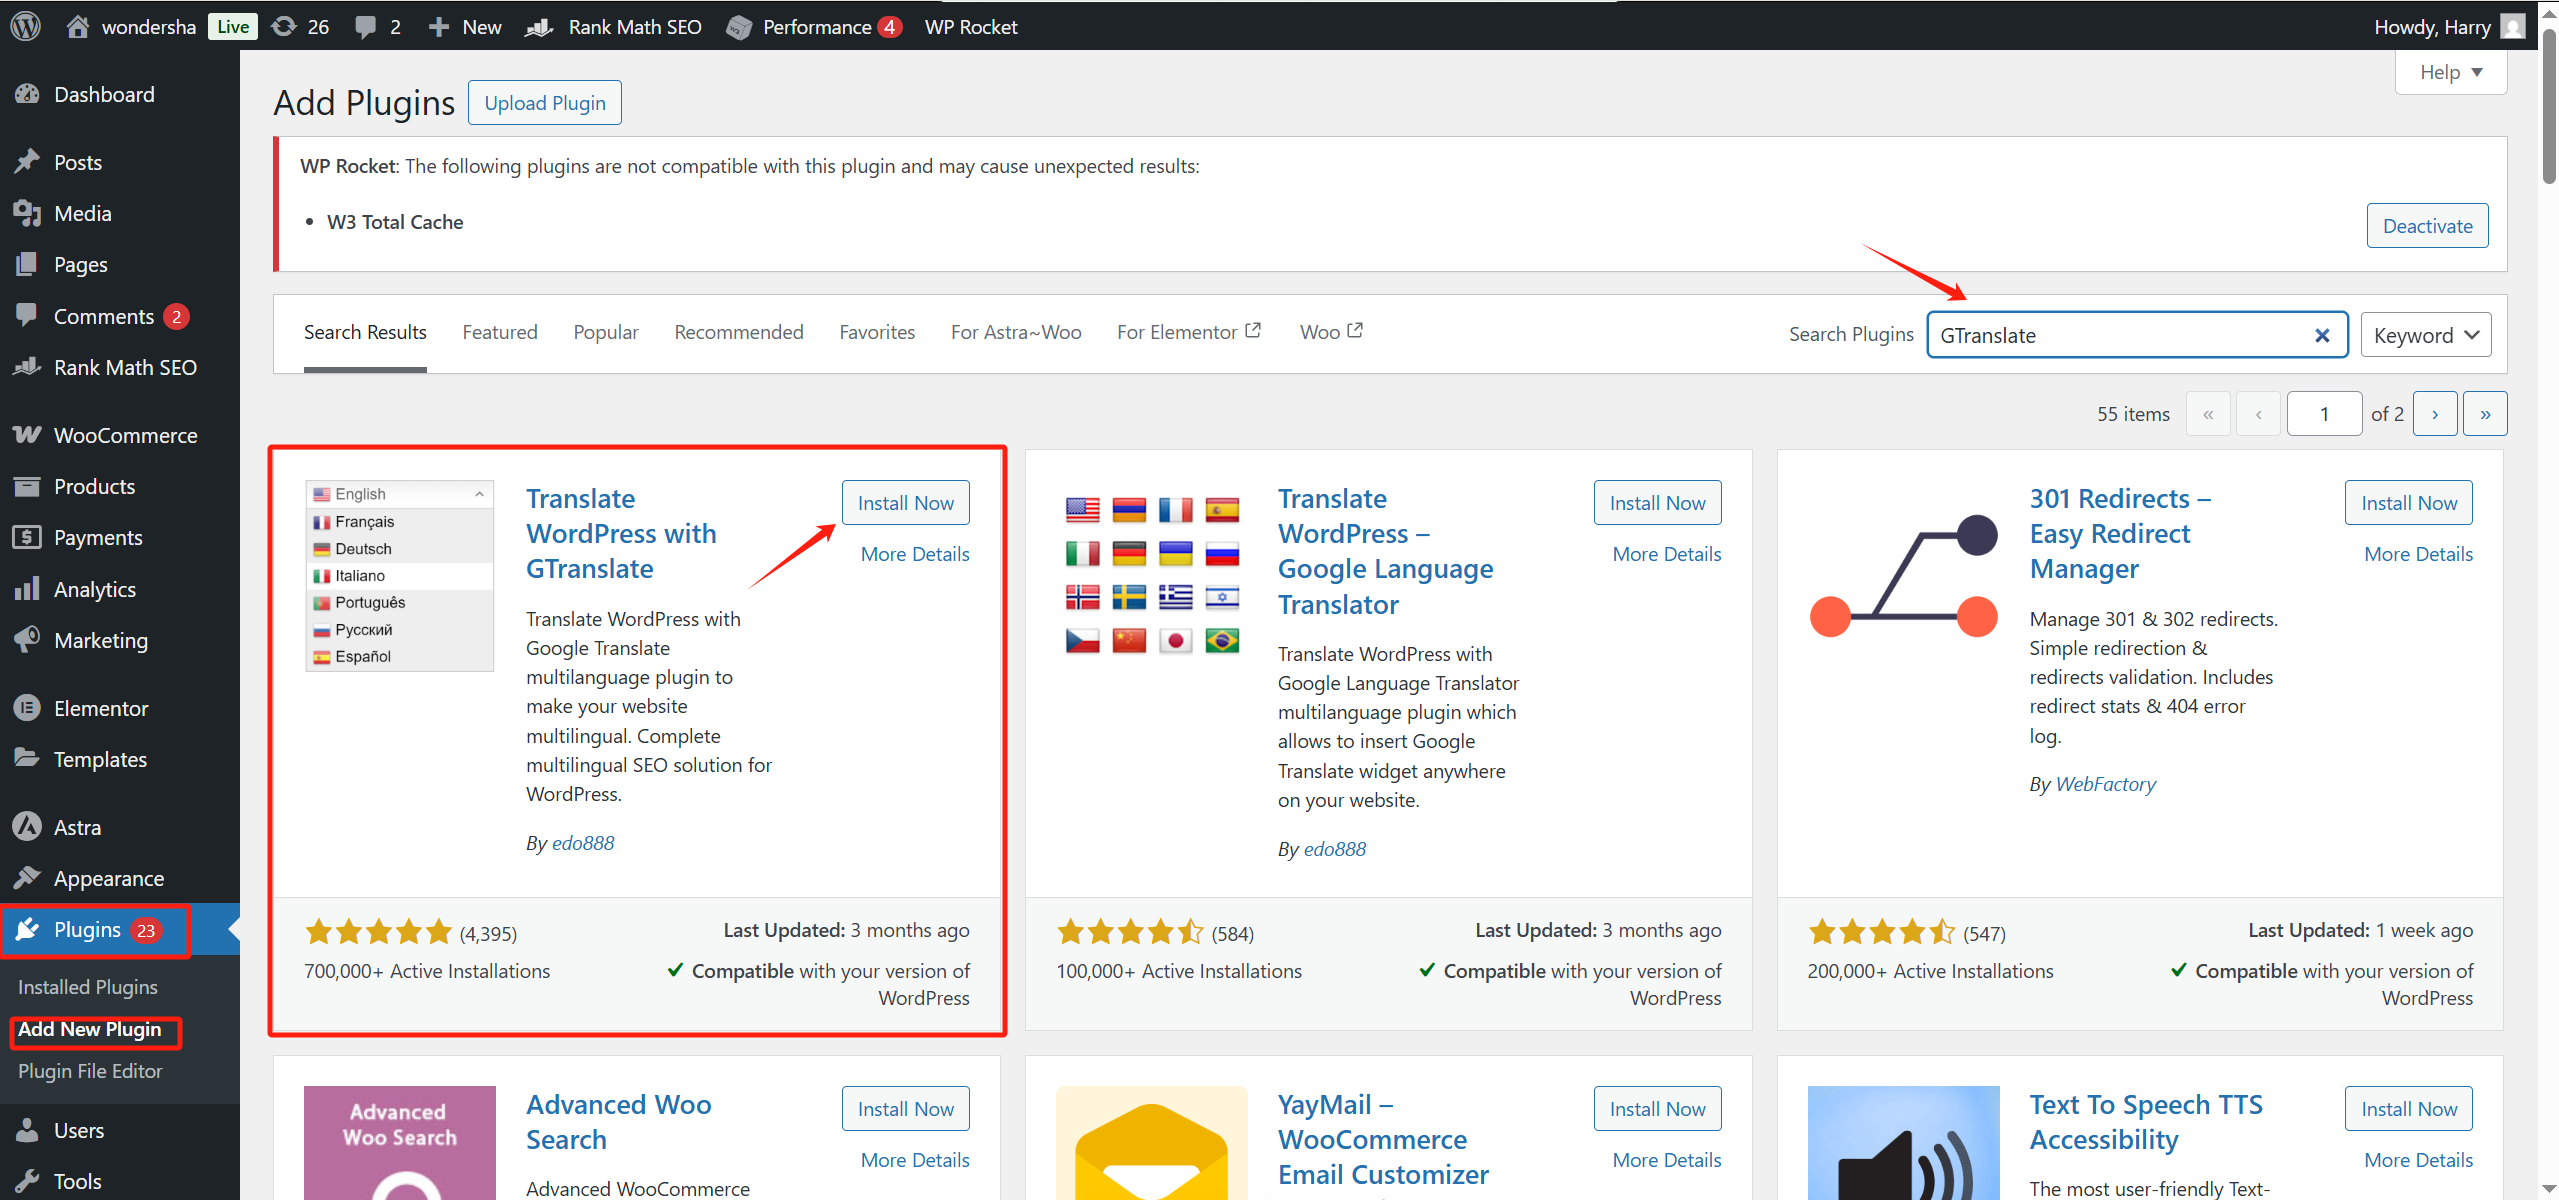The image size is (2559, 1200).
Task: Click the Astra theme icon in sidebar
Action: click(27, 827)
